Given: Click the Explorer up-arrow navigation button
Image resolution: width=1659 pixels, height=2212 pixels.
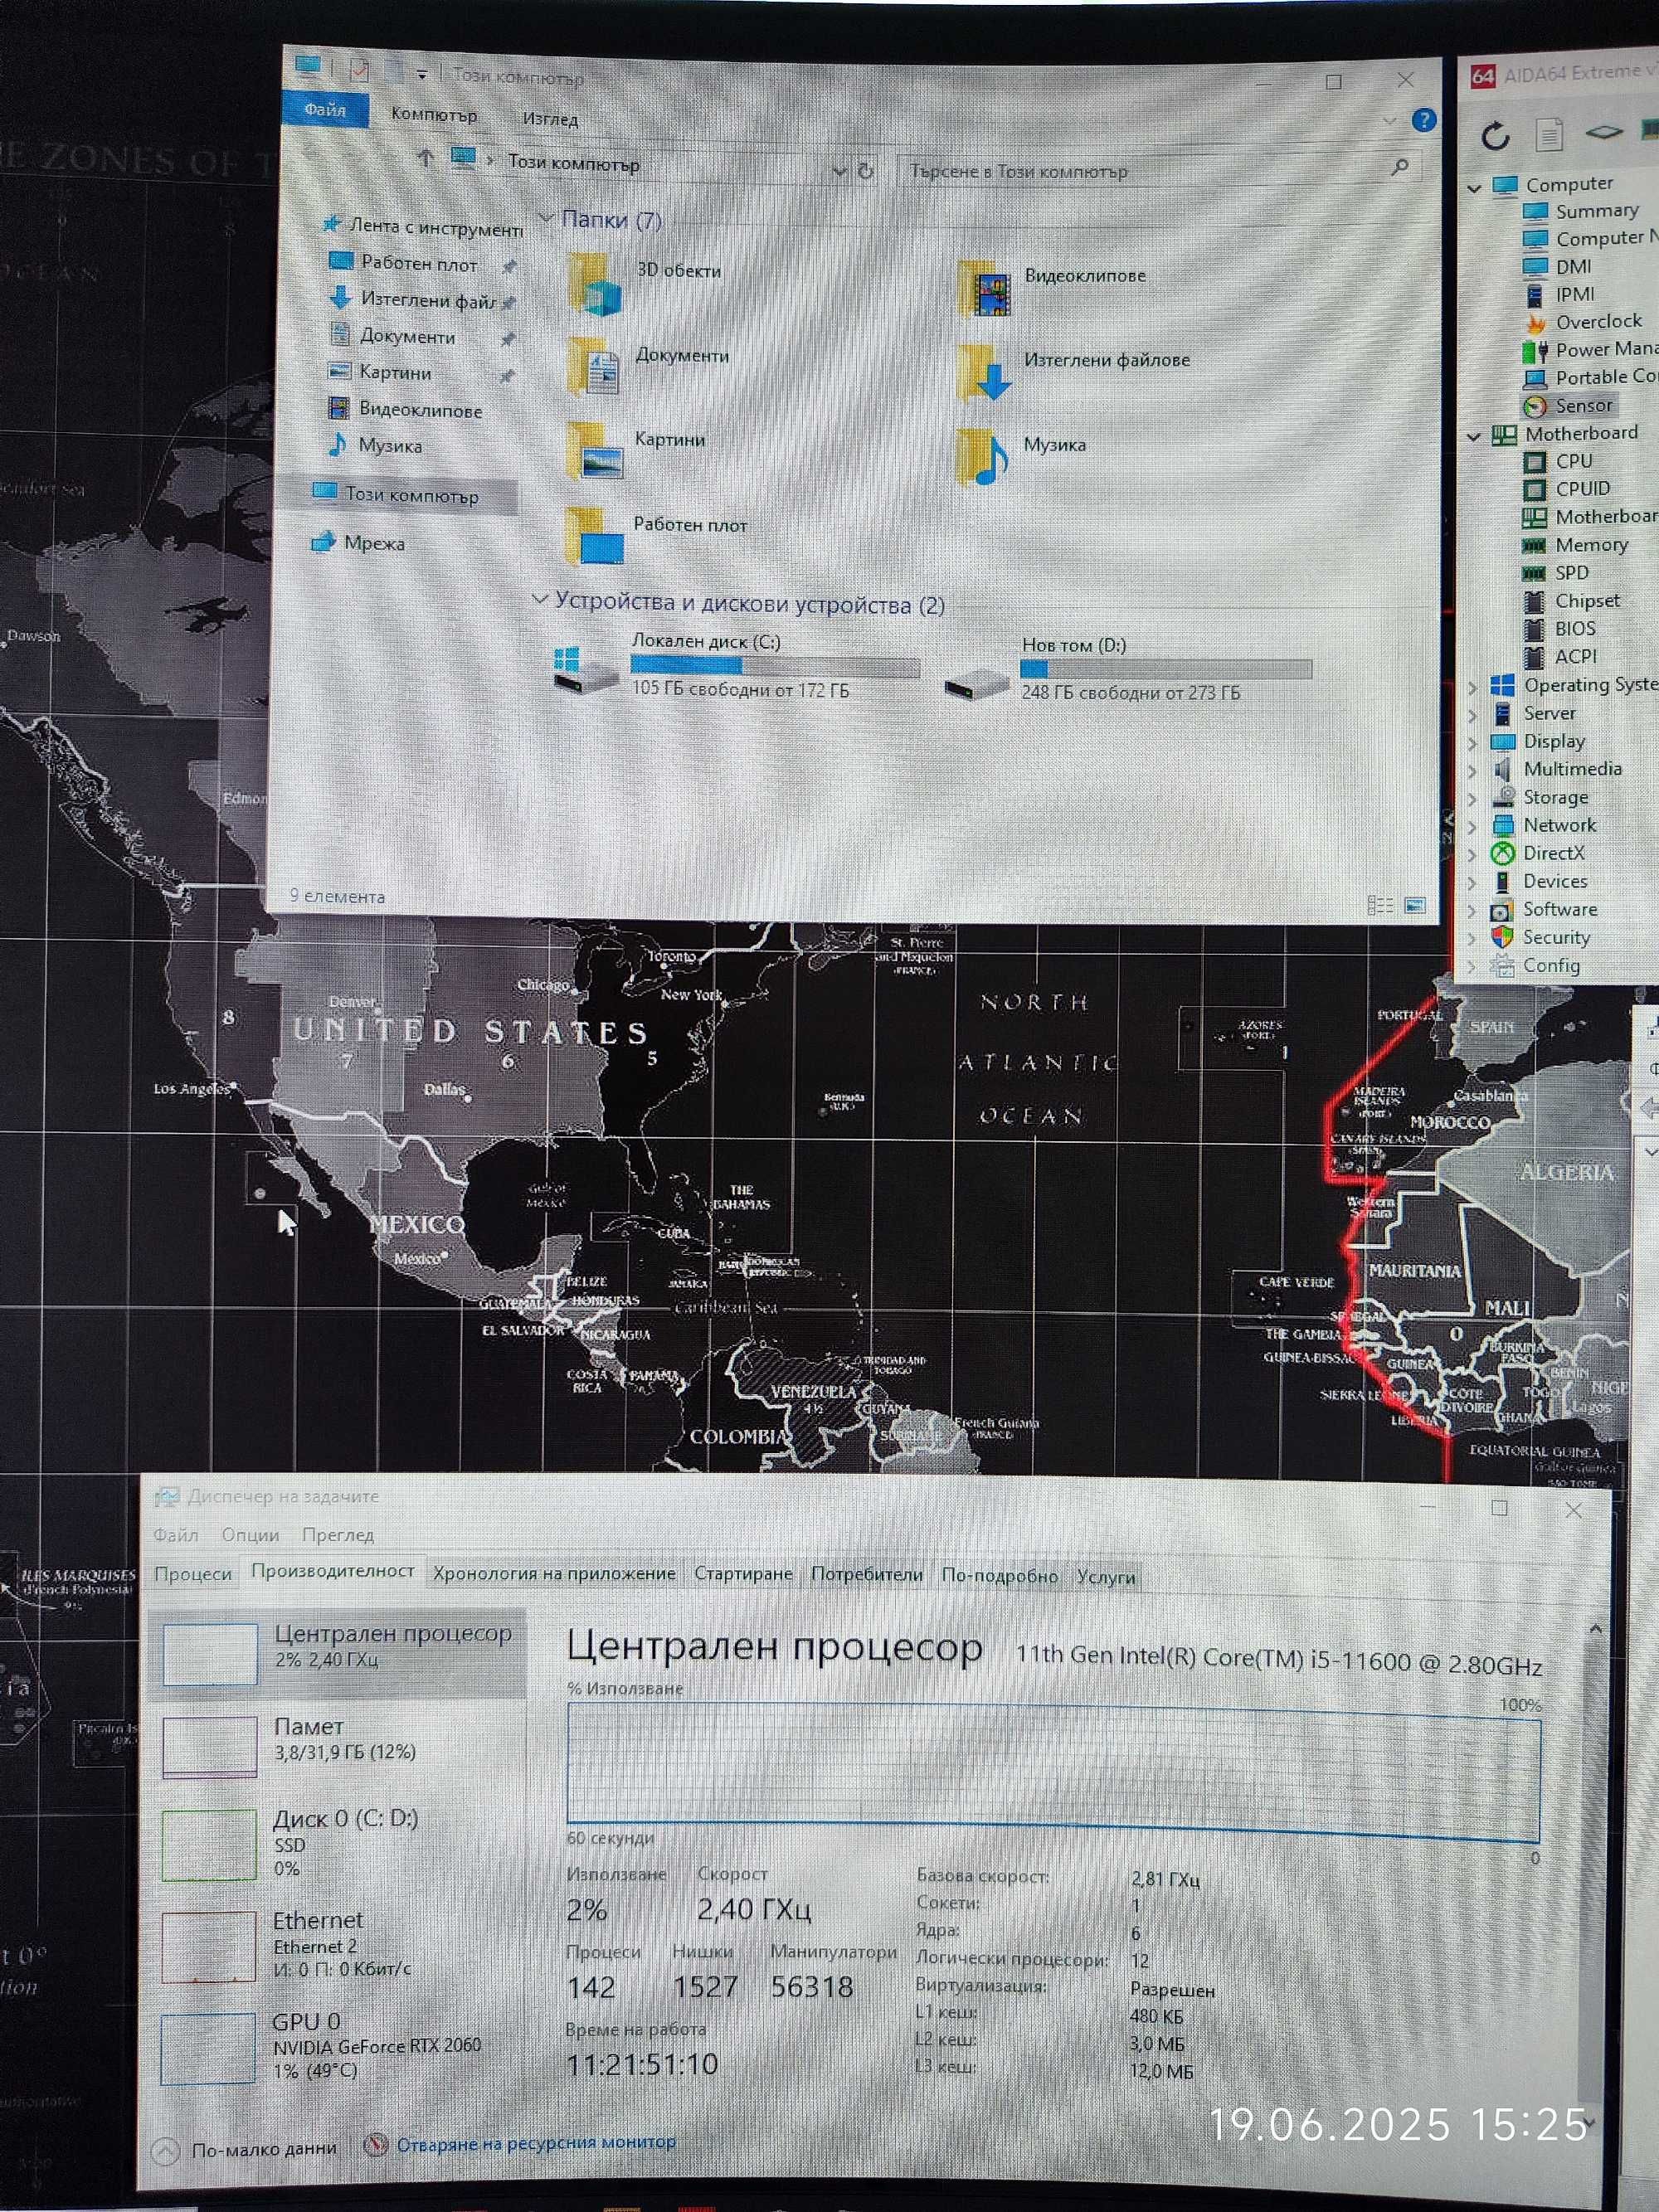Looking at the screenshot, I should point(425,158).
